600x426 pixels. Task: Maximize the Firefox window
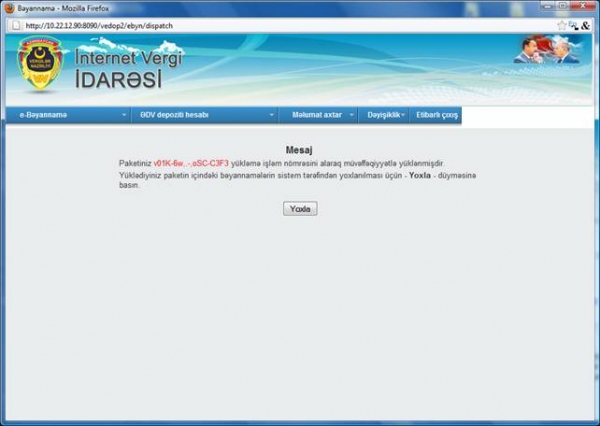[x=564, y=6]
